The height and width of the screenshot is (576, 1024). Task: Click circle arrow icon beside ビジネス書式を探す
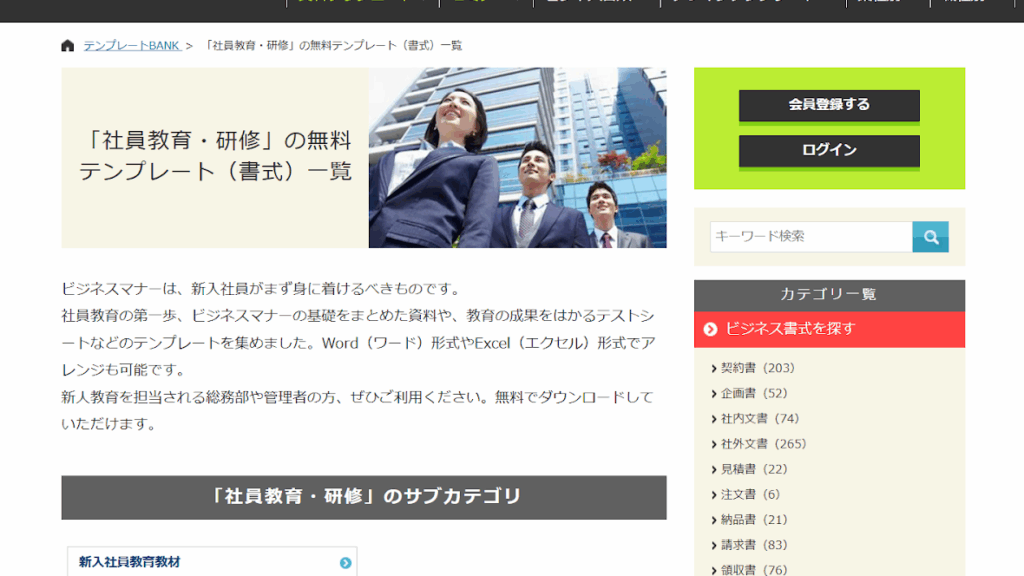[710, 329]
